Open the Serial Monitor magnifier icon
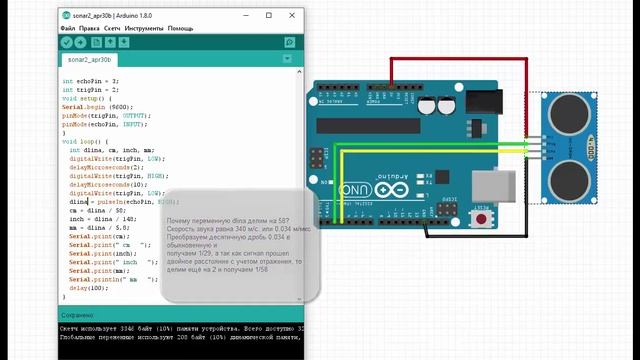 [290, 42]
